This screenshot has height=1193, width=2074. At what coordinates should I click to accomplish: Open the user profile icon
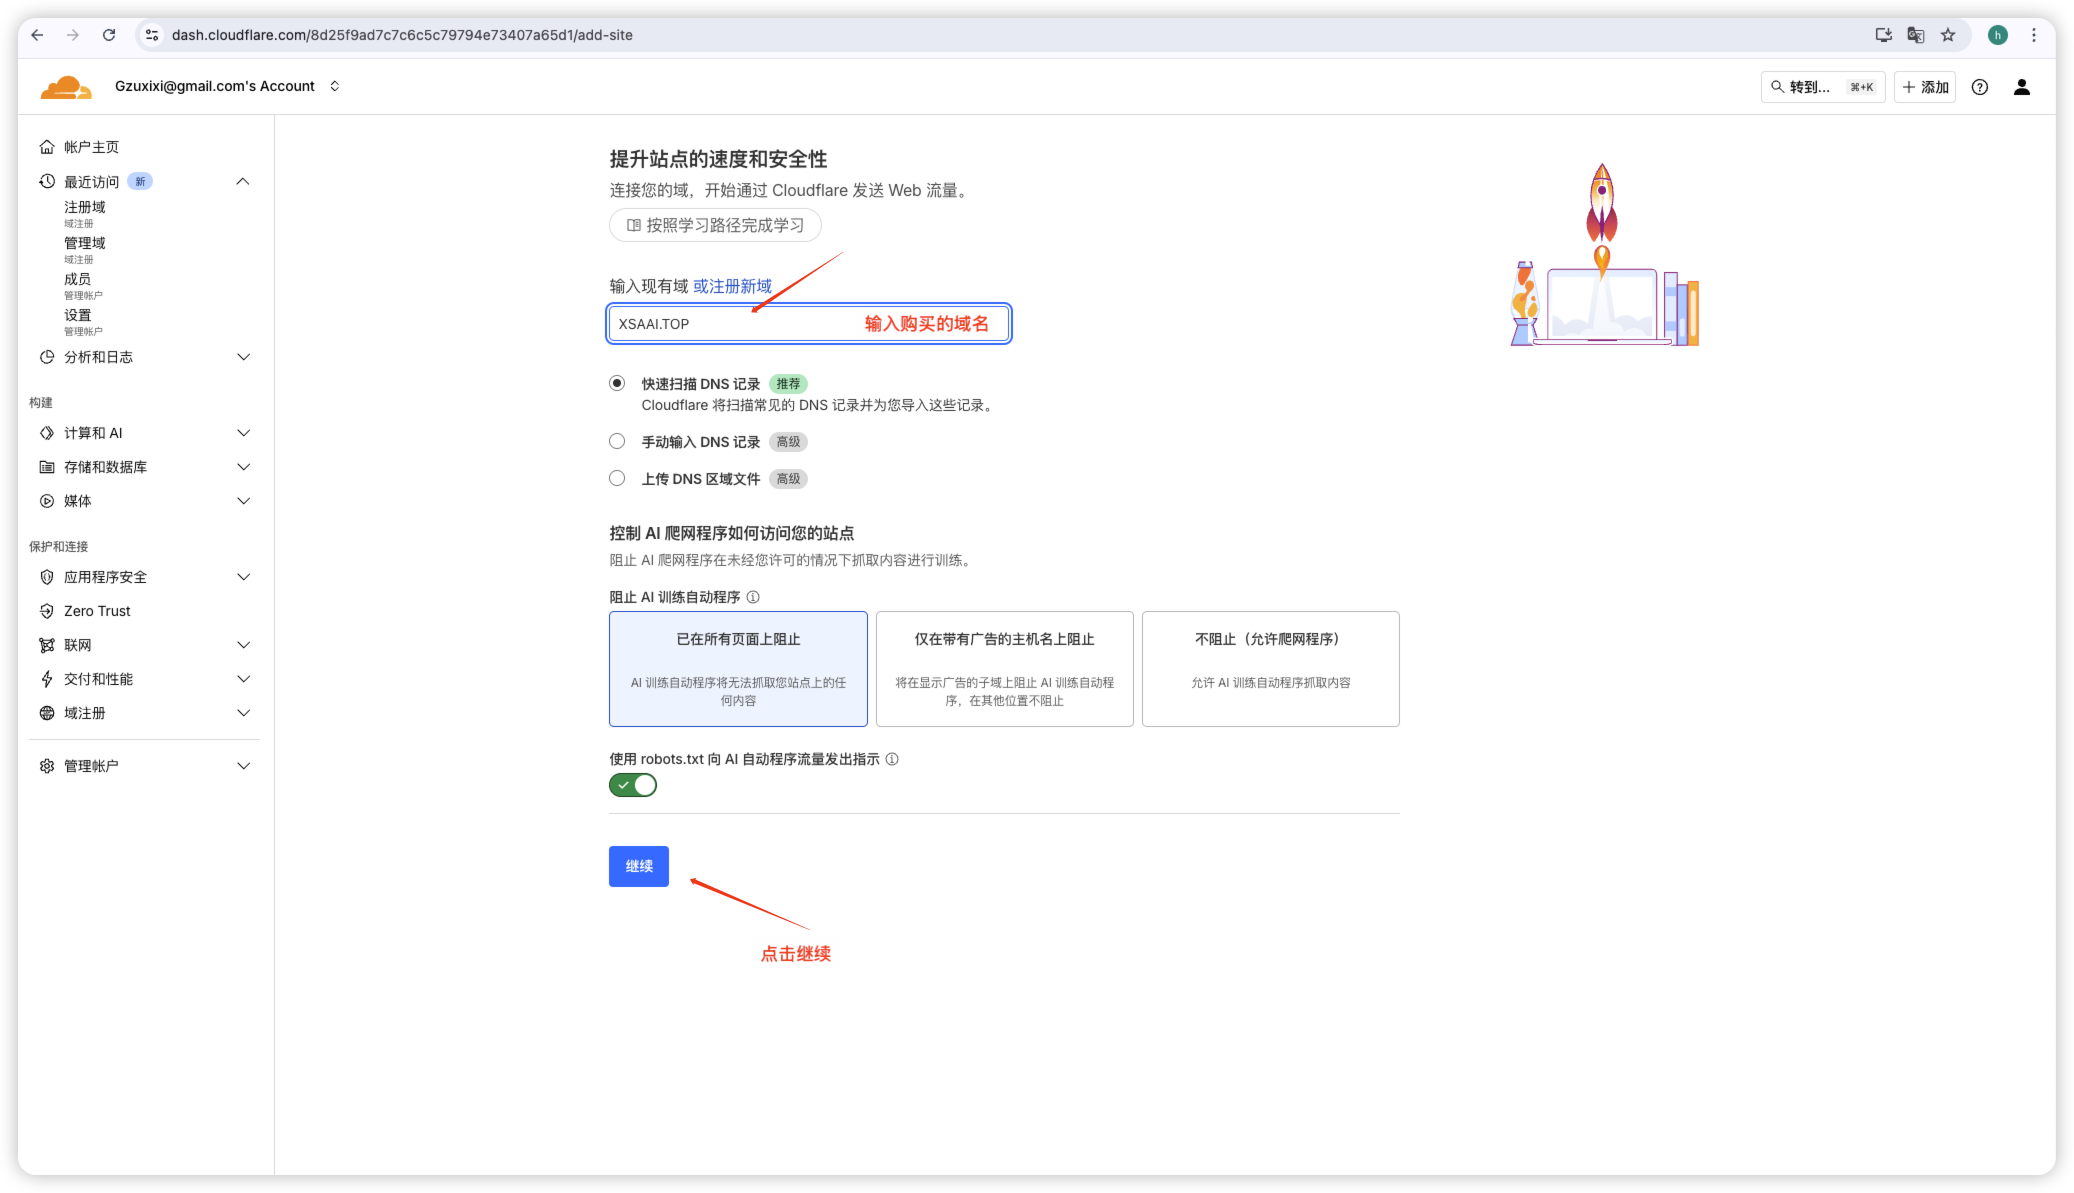click(2021, 87)
